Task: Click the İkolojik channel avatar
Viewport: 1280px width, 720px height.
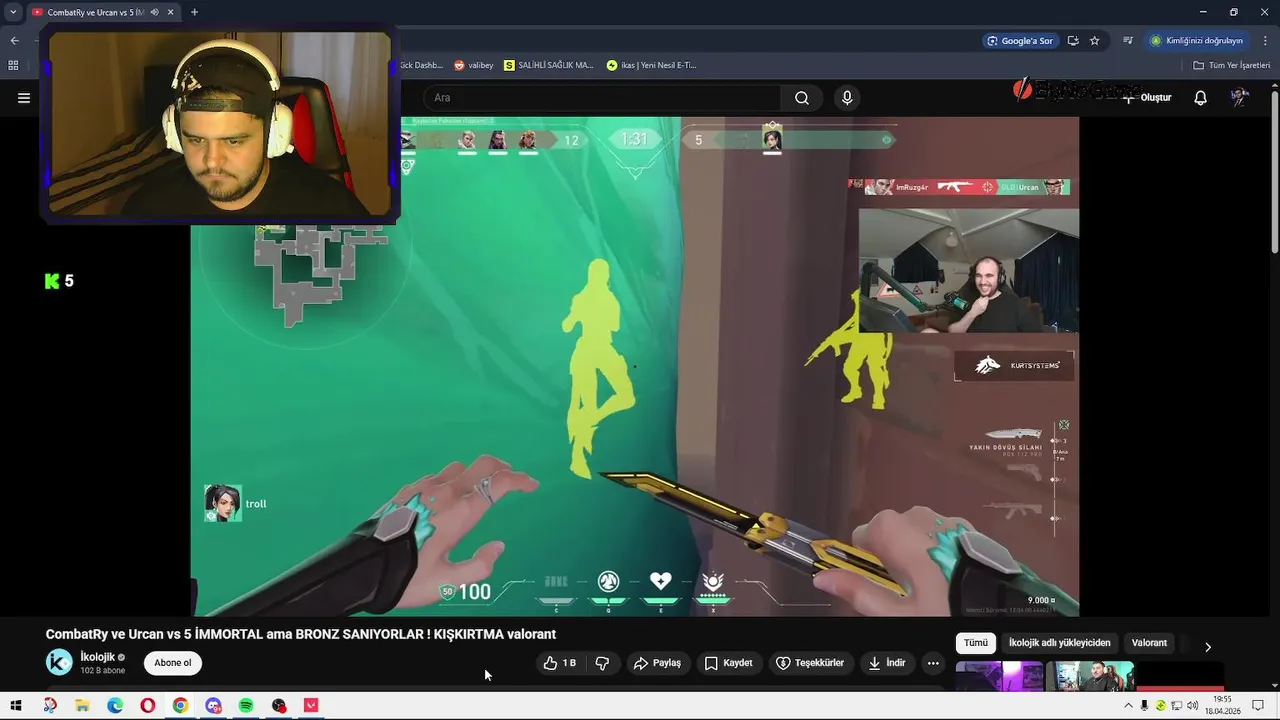Action: coord(59,662)
